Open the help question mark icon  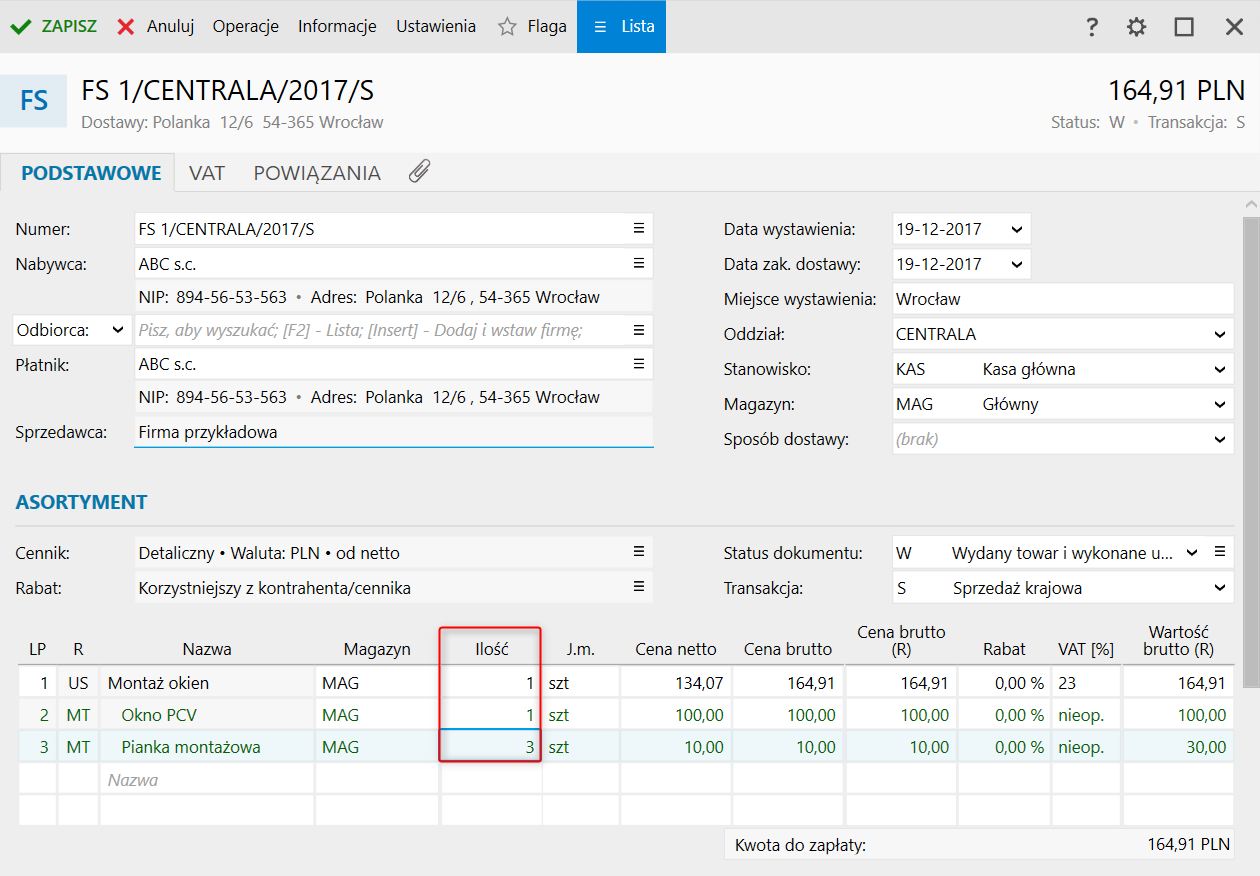[x=1092, y=27]
